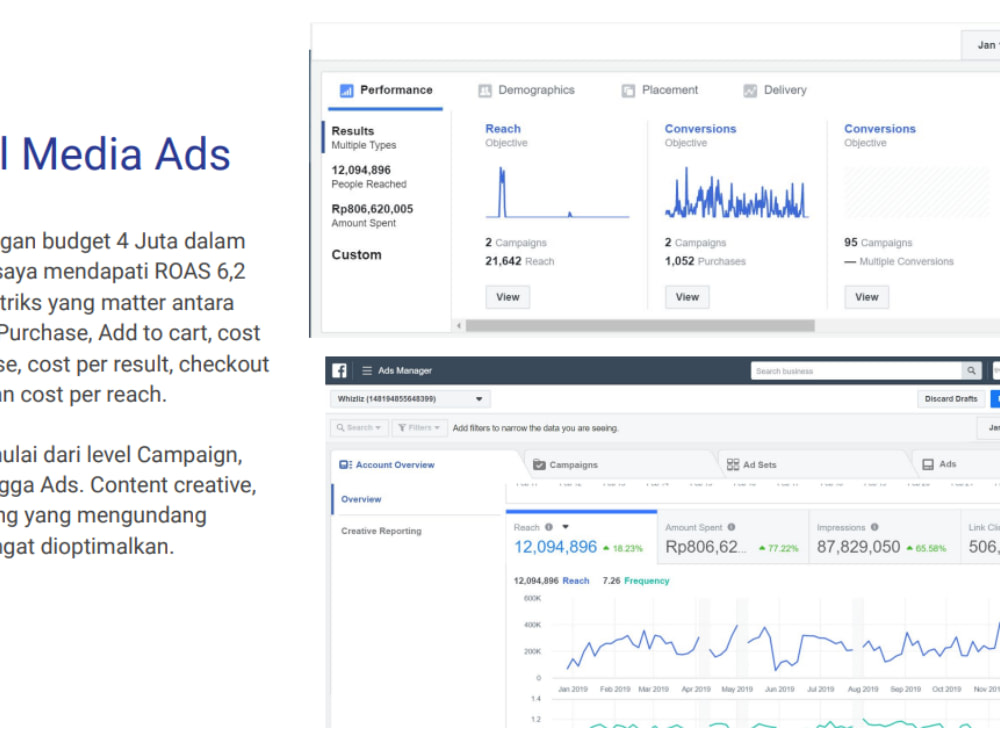View the Conversions campaigns with 1,052 Purchases
This screenshot has width=1000, height=750.
point(687,297)
